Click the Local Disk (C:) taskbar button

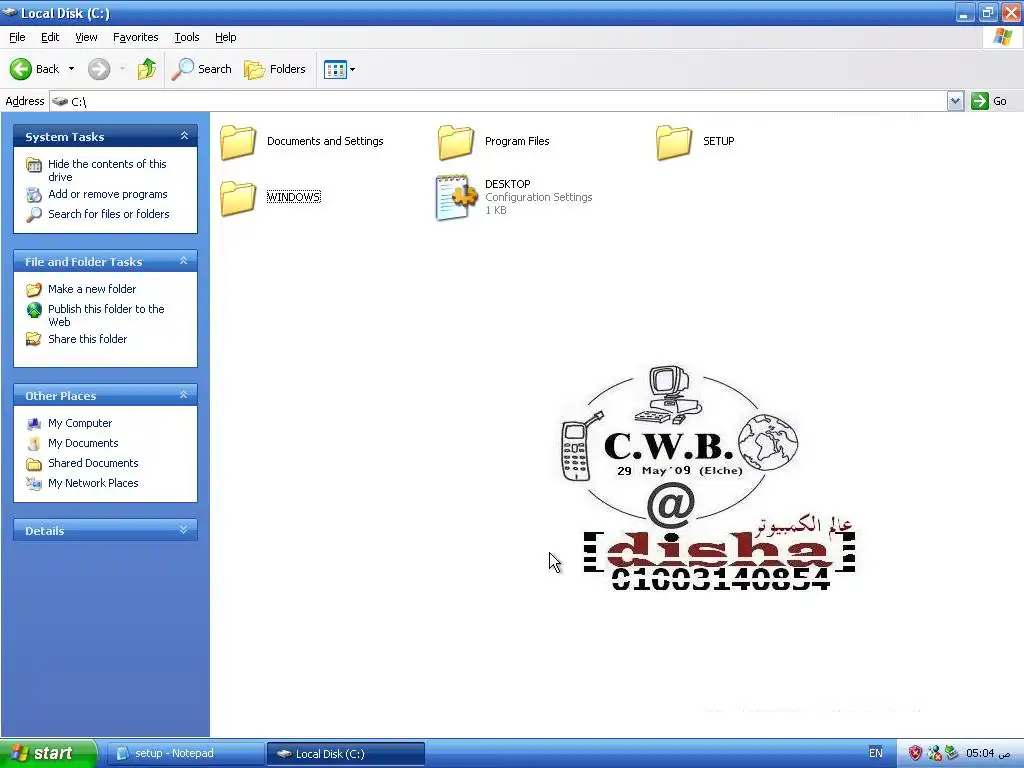click(346, 754)
